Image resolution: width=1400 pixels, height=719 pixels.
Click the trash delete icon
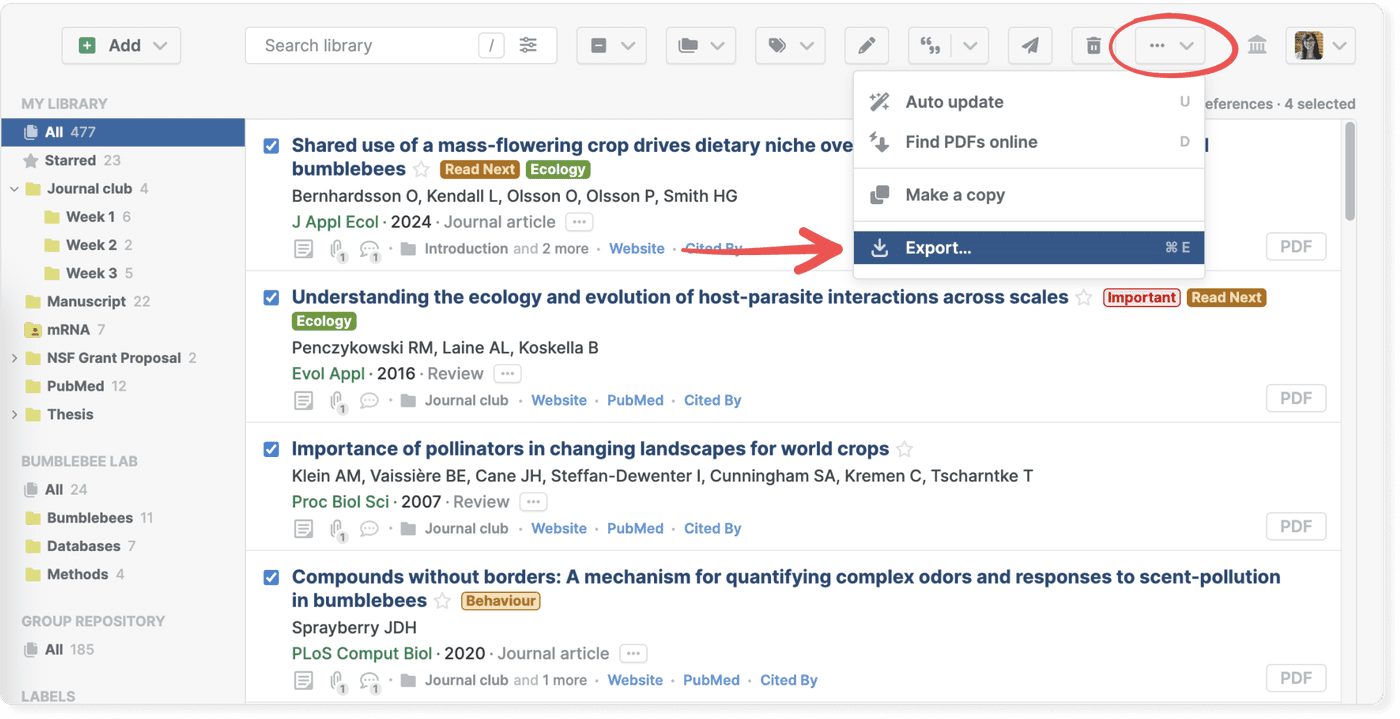pos(1092,45)
